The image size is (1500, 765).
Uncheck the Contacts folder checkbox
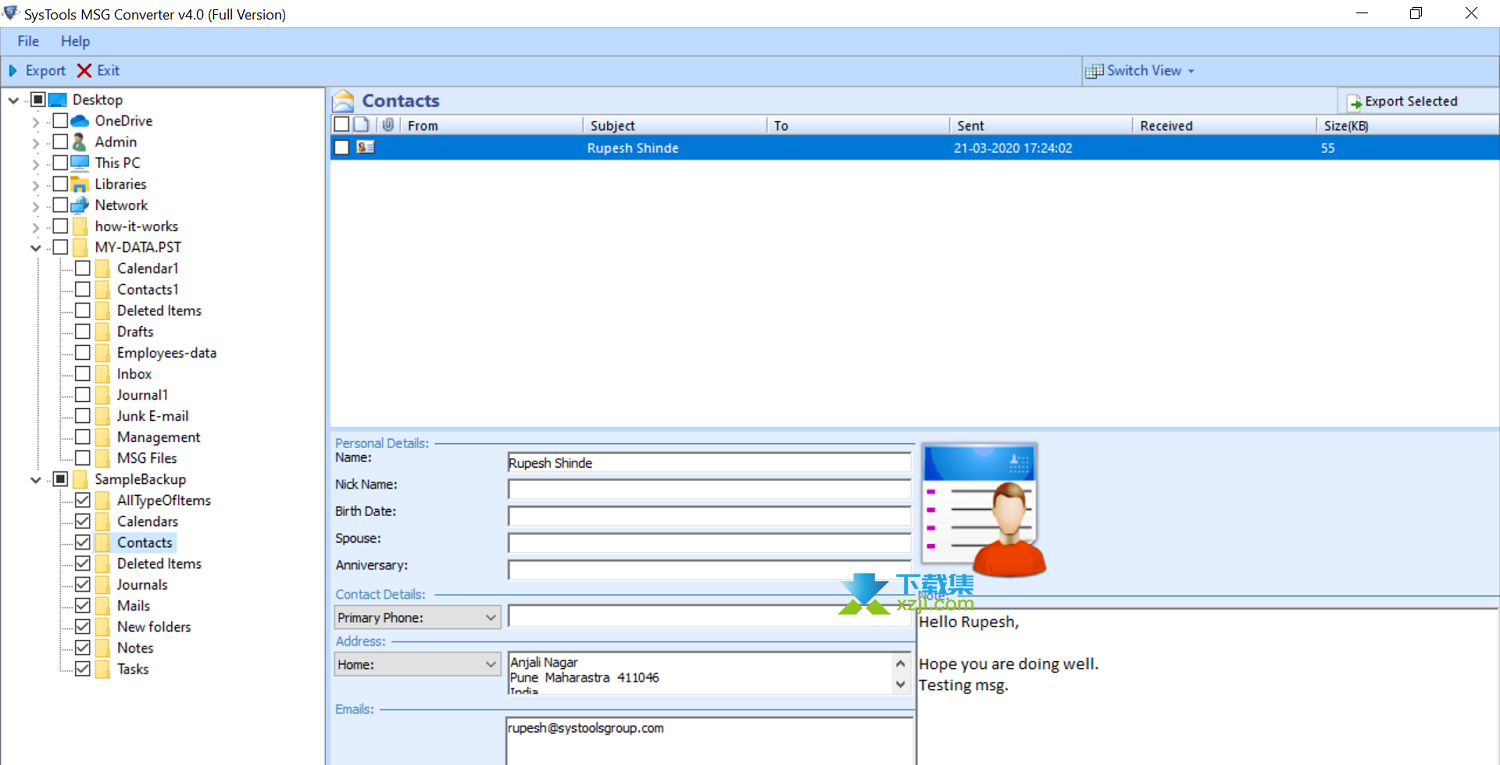coord(83,542)
